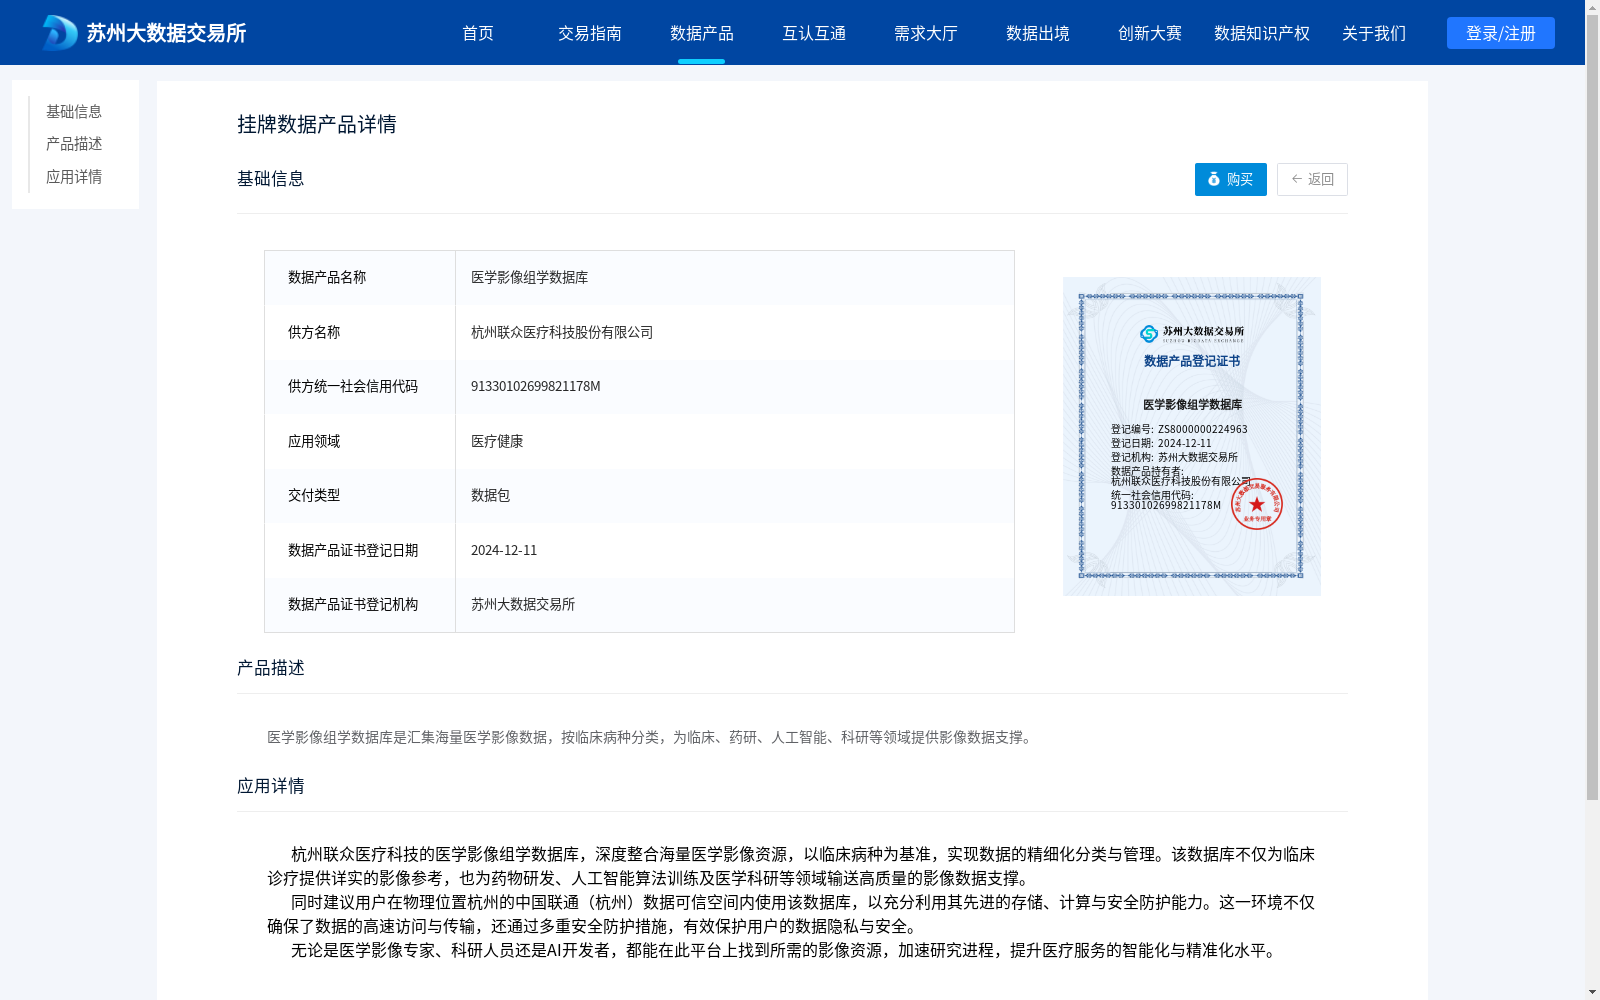1600x1000 pixels.
Task: Open the data product certificate image
Action: pyautogui.click(x=1191, y=436)
